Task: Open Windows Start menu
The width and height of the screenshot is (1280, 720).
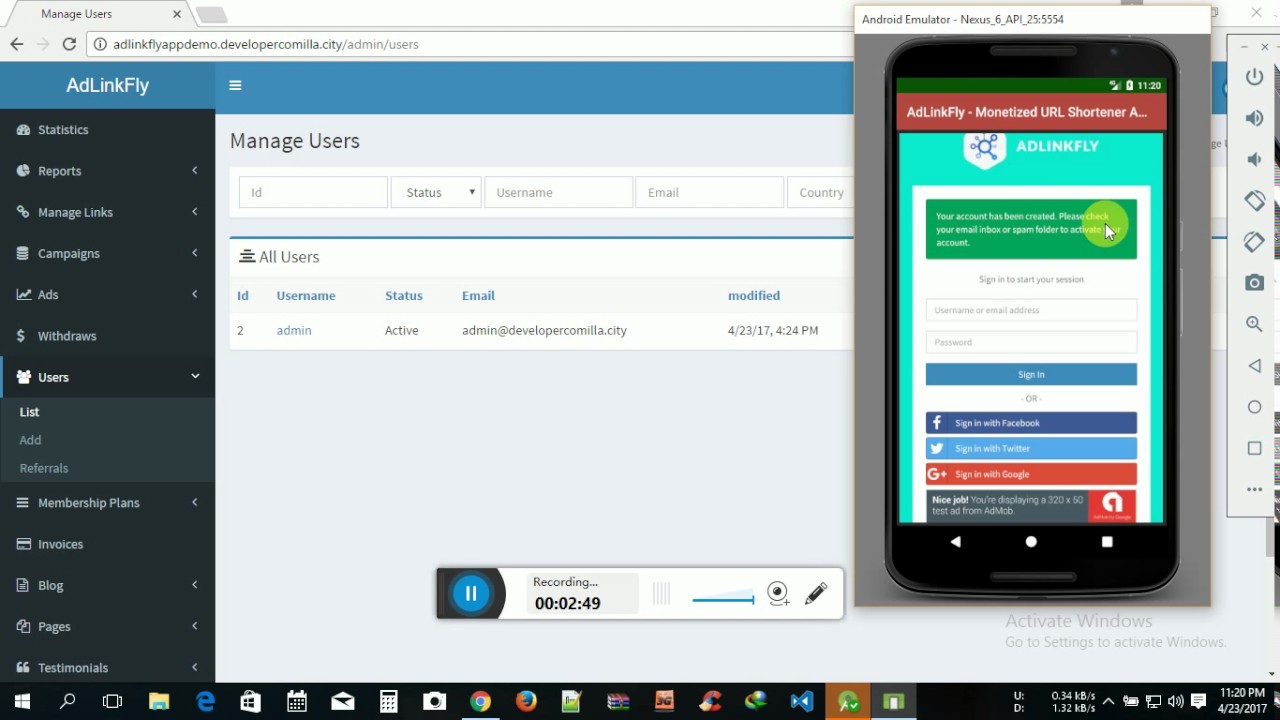Action: pos(22,701)
